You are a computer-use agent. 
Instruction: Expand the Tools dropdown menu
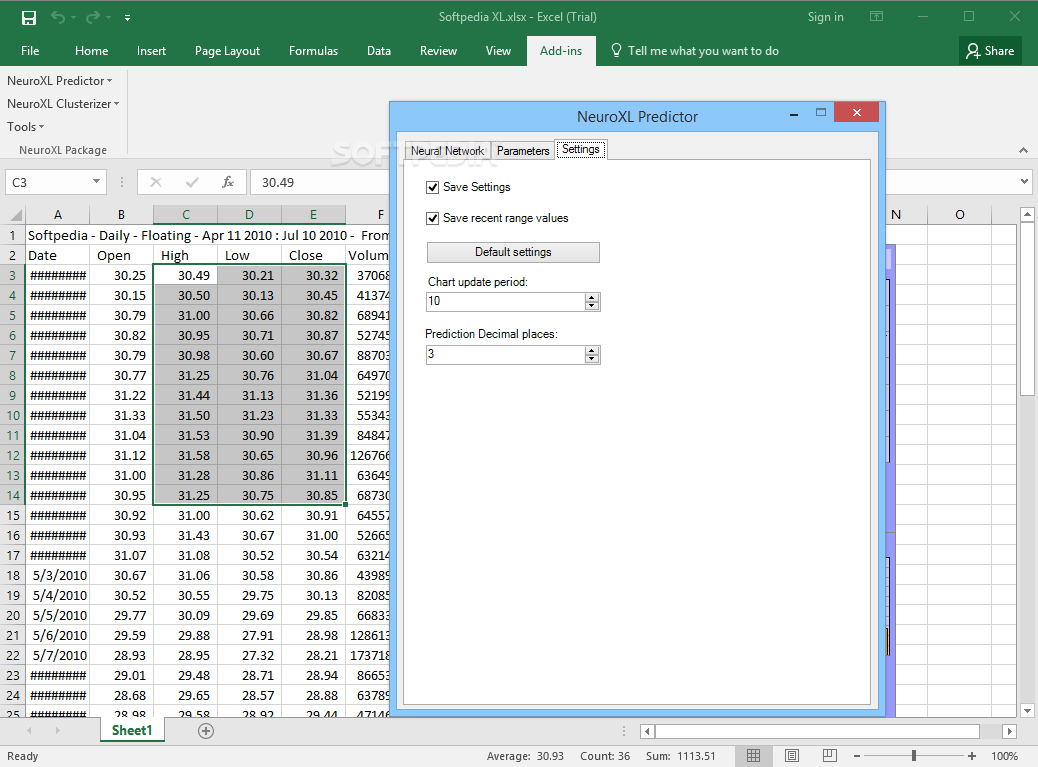pos(25,126)
